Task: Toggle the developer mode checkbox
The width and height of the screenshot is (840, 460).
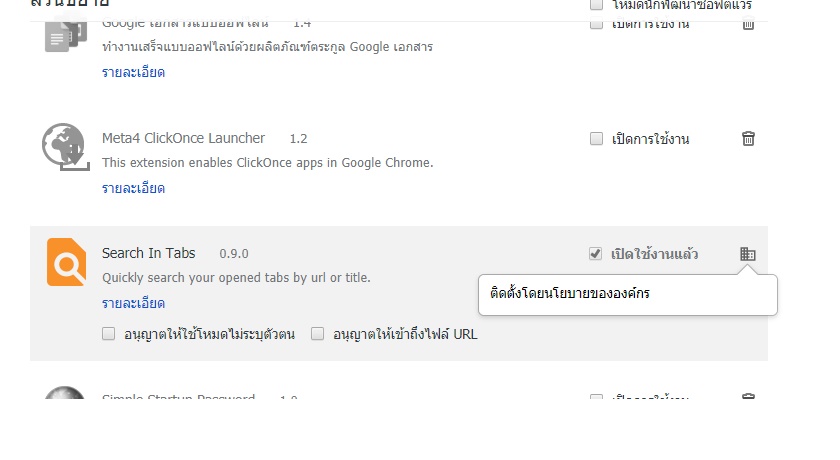Action: pos(596,5)
